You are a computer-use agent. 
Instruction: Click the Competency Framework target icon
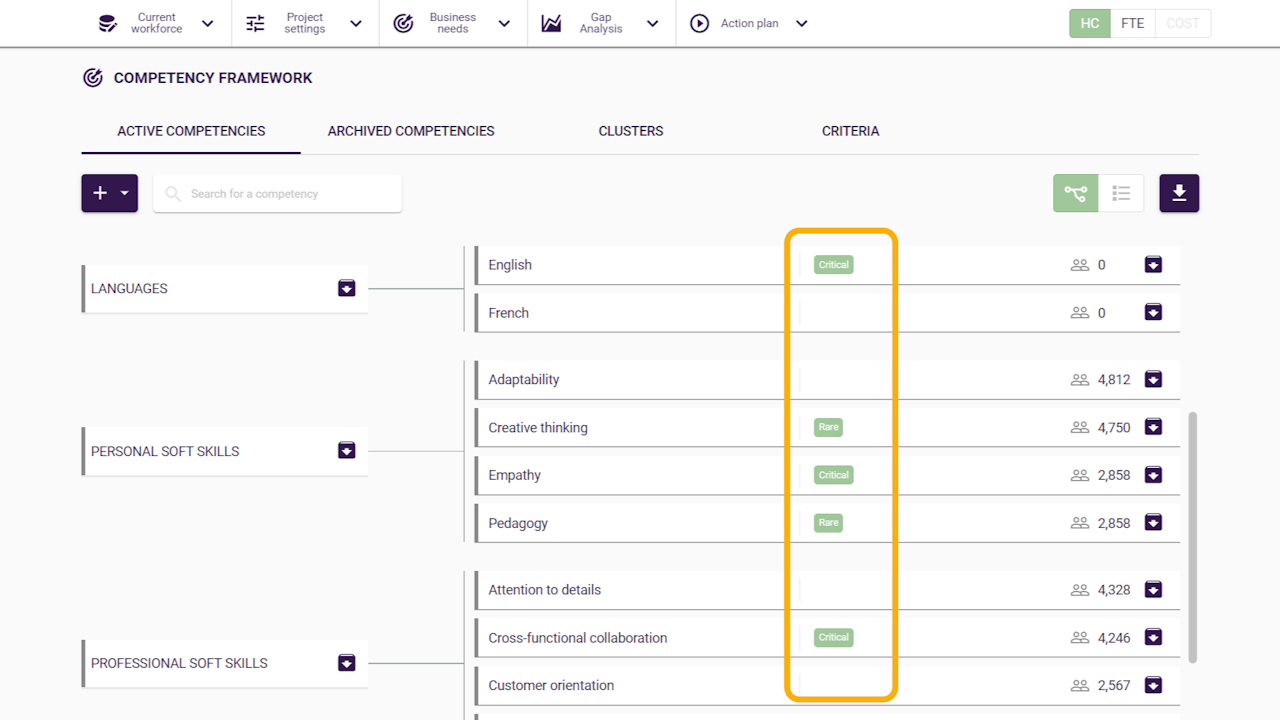pos(93,78)
